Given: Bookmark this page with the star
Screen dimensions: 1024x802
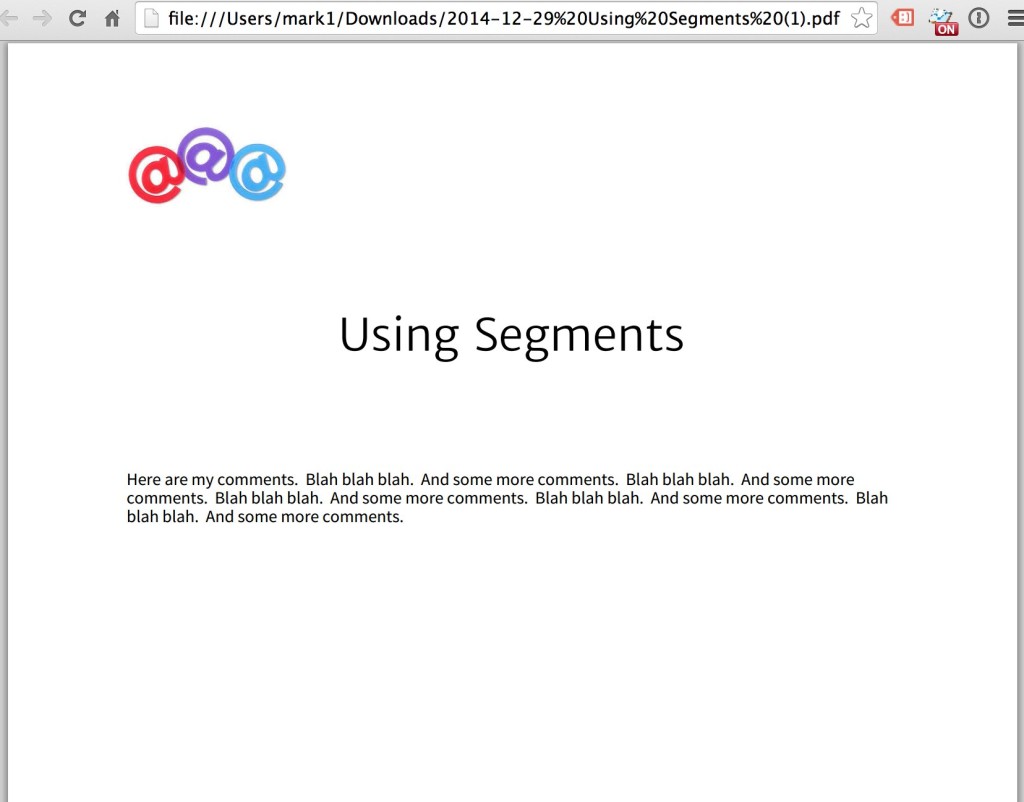Looking at the screenshot, I should click(x=860, y=18).
